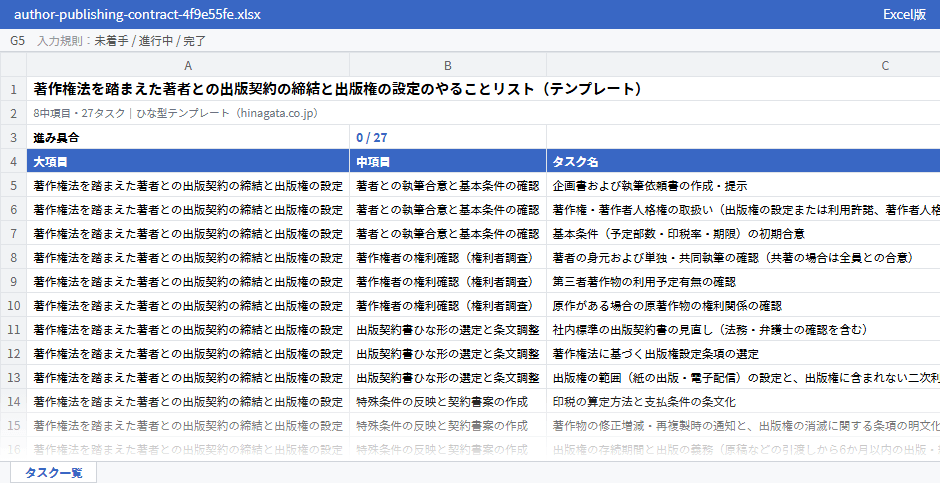Select row 14 header

[x=13, y=402]
